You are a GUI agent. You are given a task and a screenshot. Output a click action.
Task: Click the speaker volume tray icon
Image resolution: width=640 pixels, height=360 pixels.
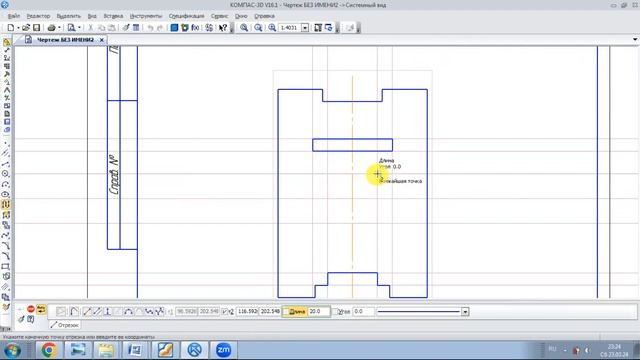click(587, 350)
